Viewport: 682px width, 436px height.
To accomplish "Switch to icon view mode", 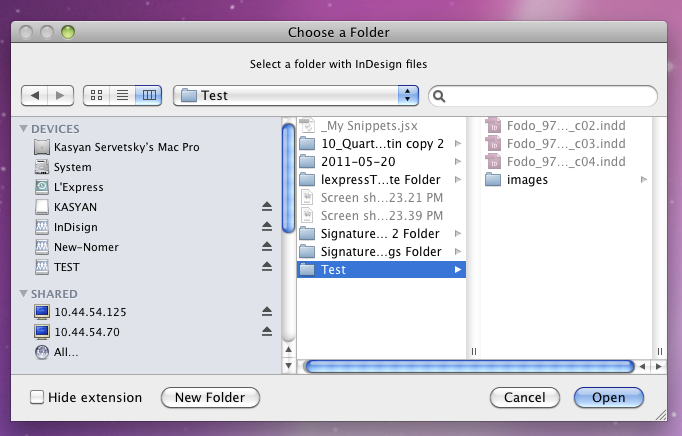I will [x=97, y=95].
